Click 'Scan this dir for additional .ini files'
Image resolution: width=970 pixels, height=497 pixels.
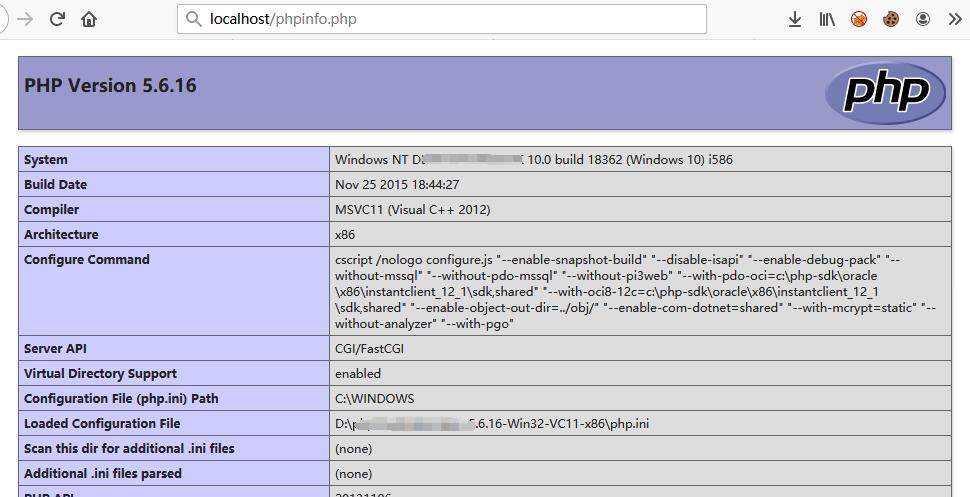coord(129,448)
